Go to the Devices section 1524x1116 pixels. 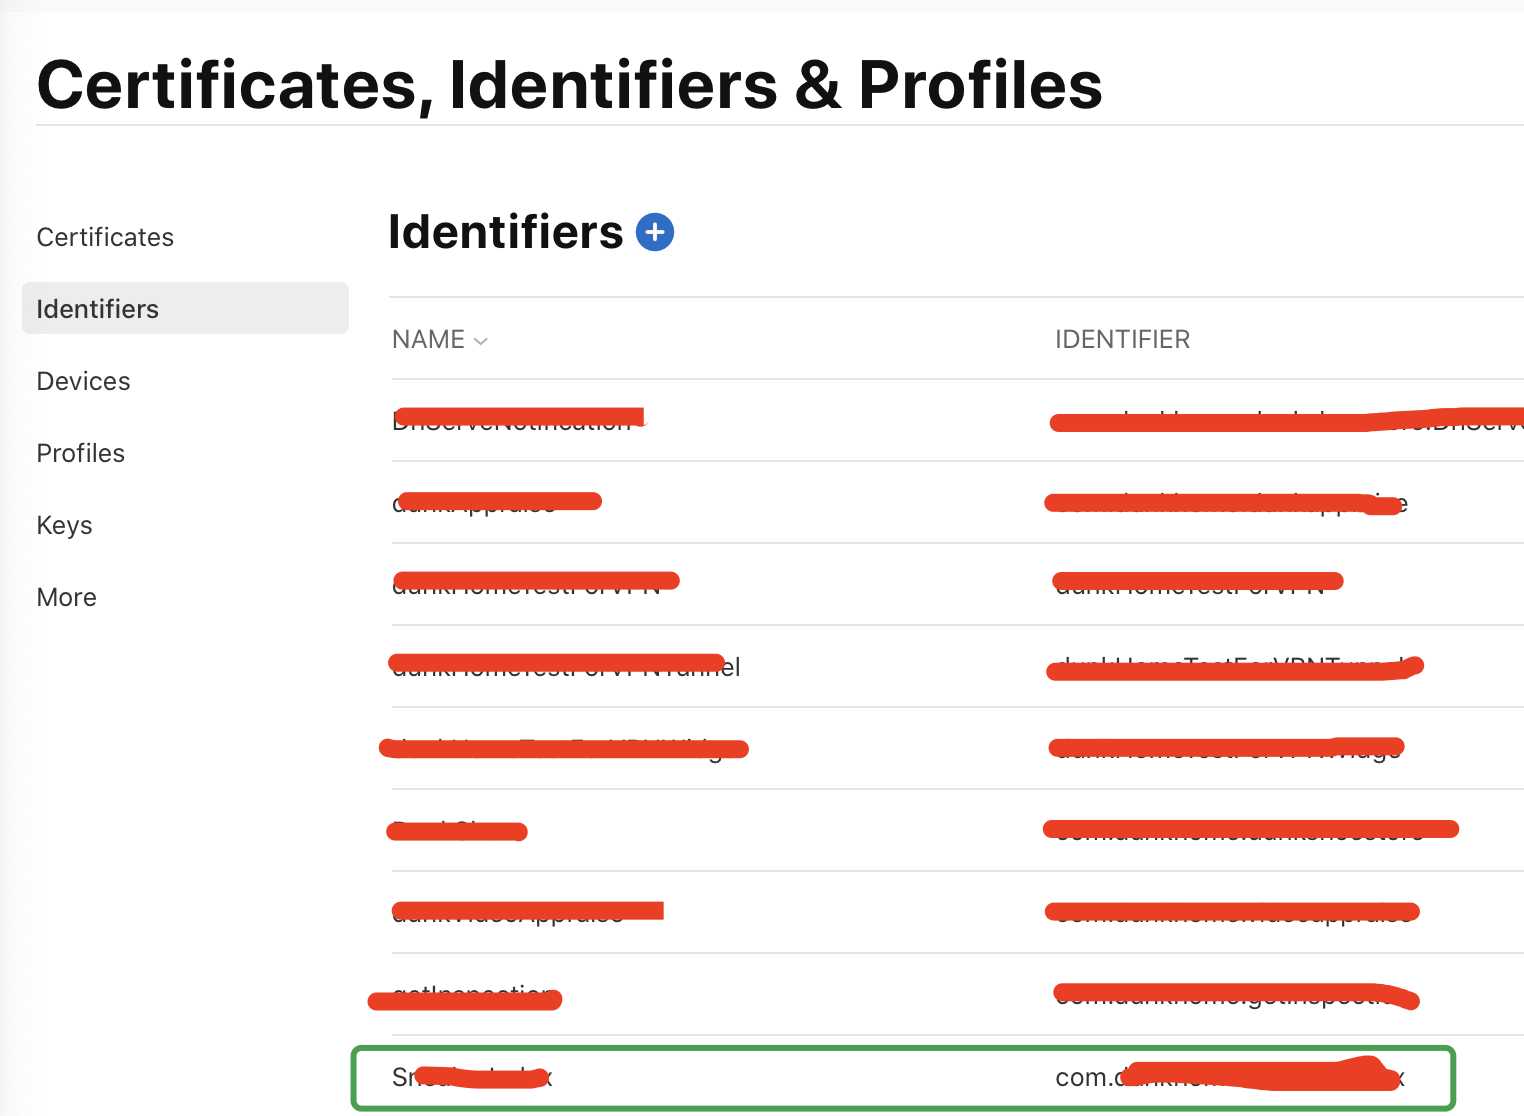click(83, 381)
